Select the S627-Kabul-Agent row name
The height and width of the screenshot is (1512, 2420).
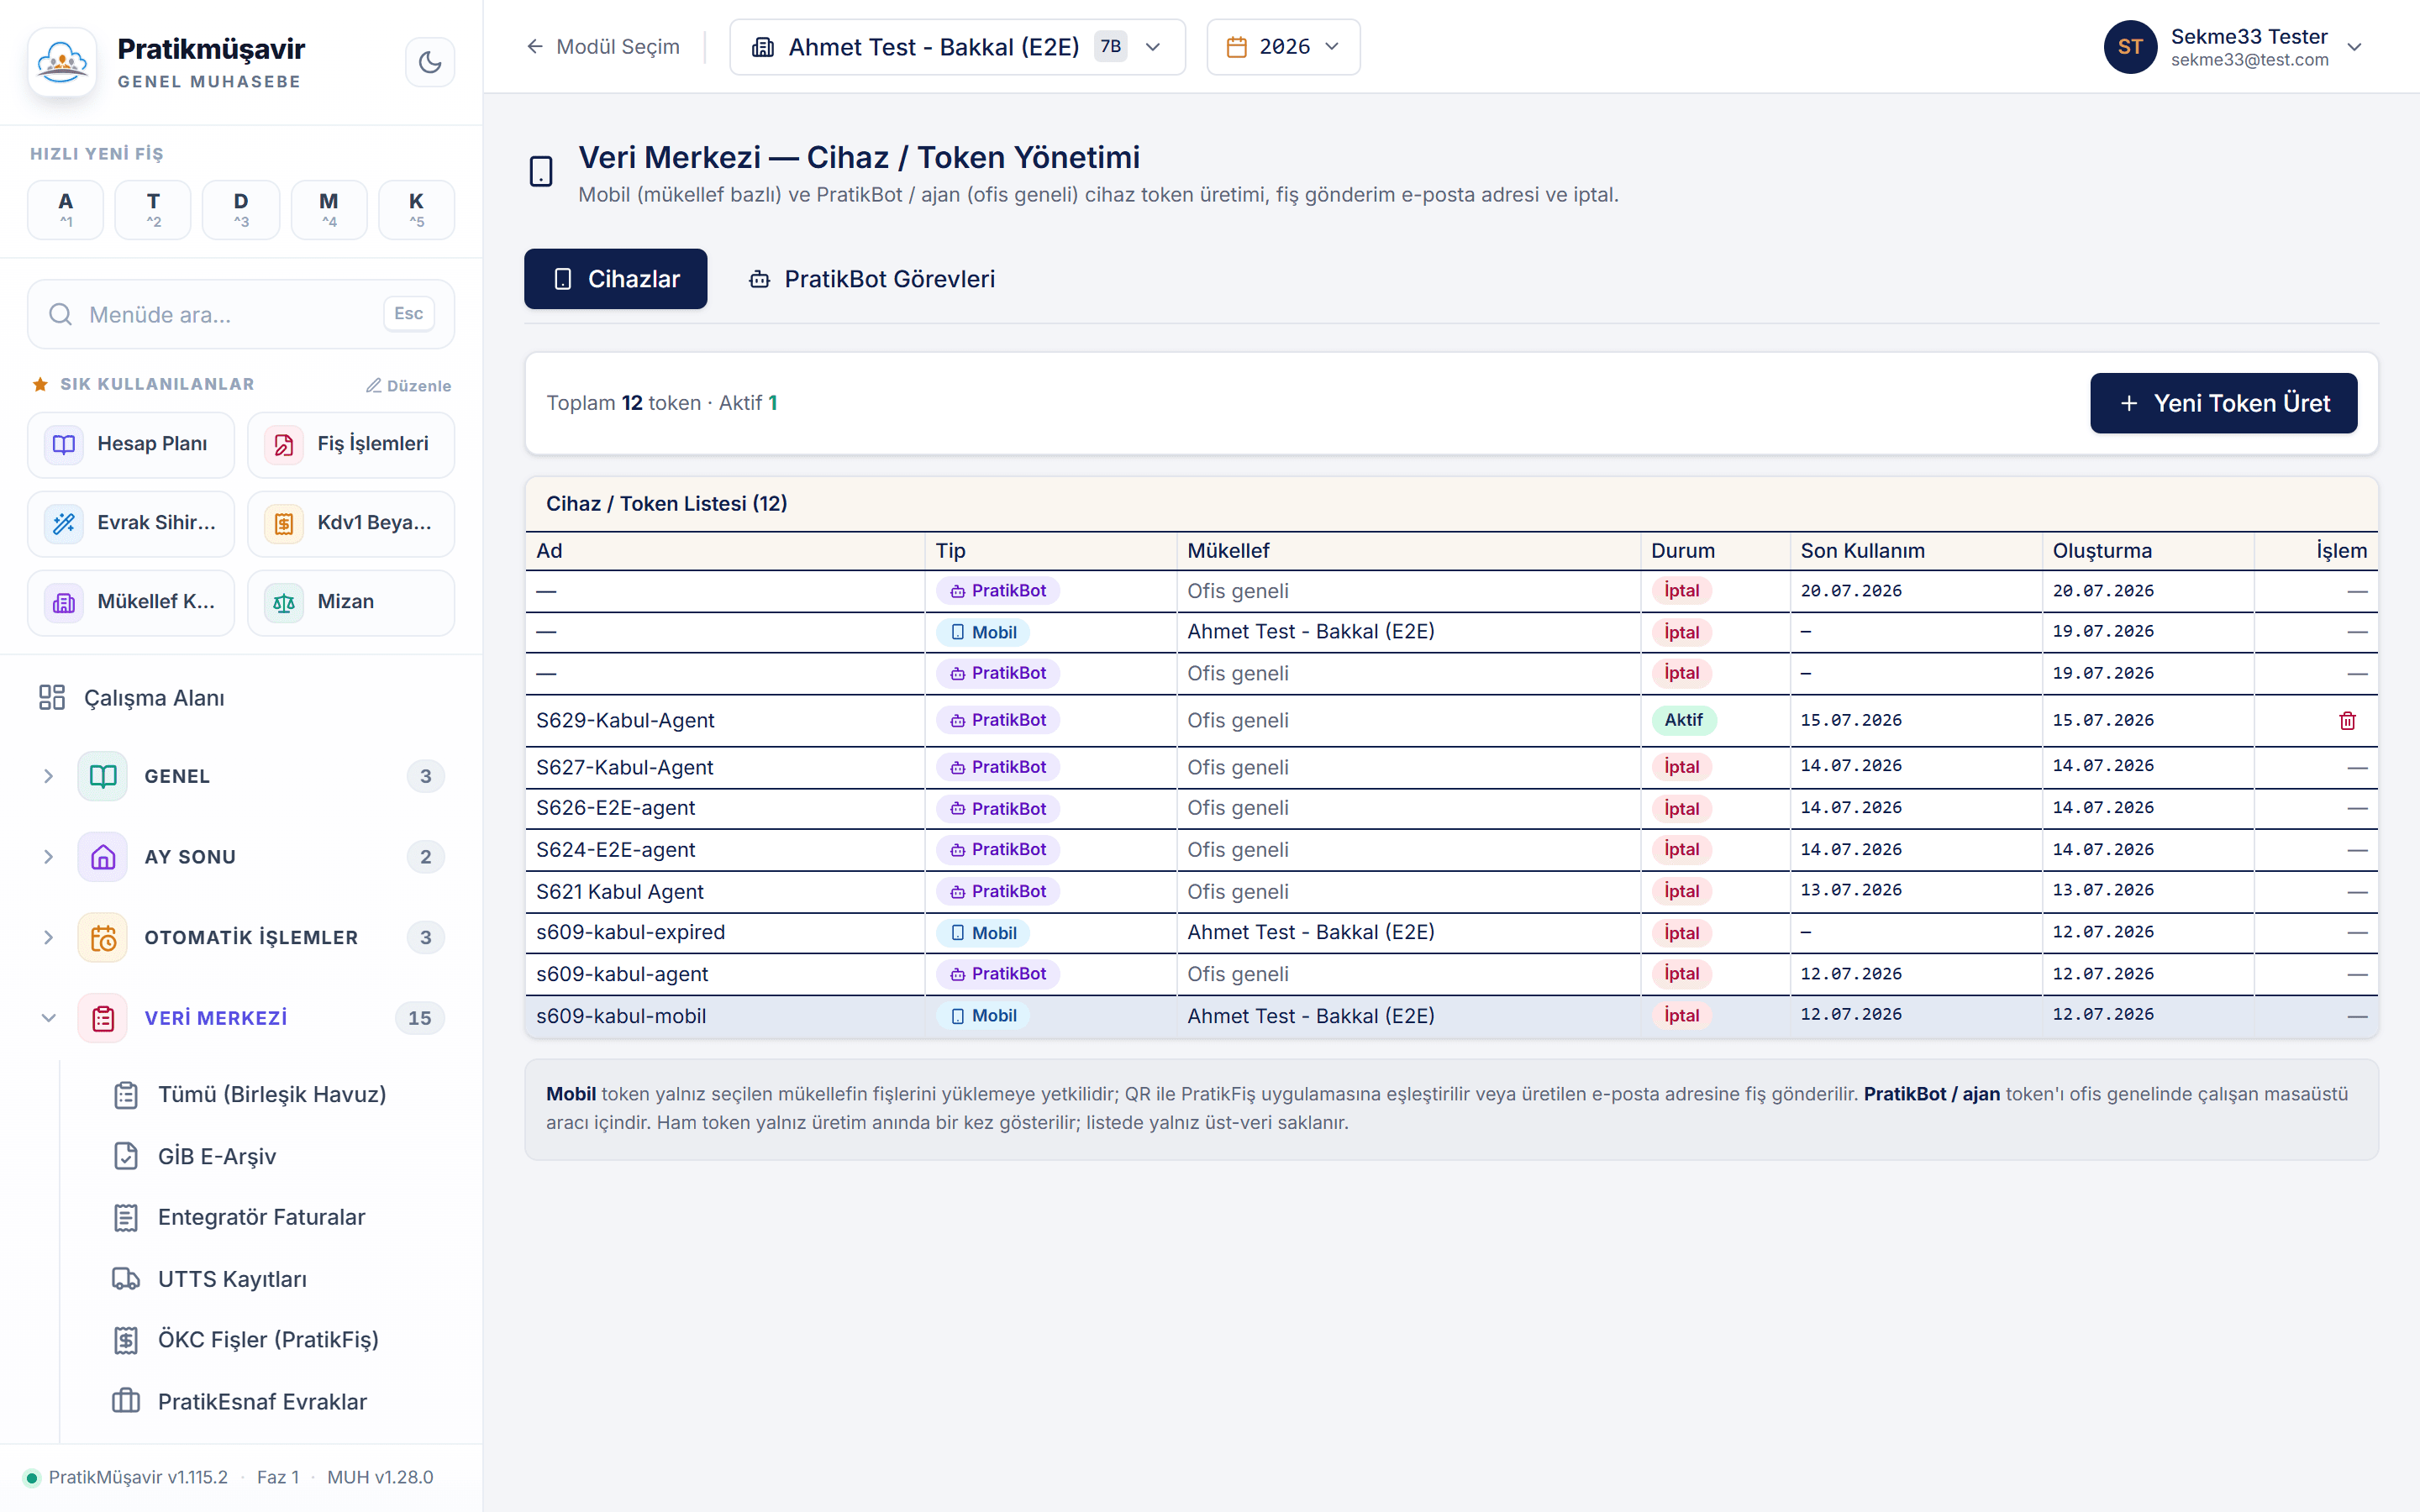pyautogui.click(x=624, y=768)
